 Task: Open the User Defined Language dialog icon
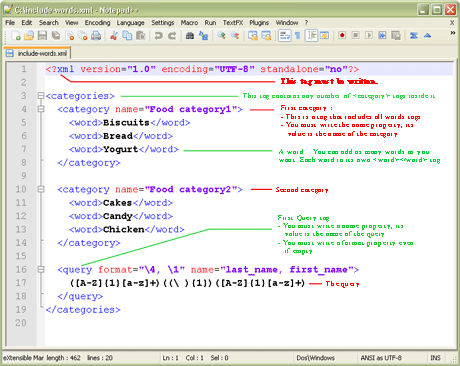tap(324, 35)
